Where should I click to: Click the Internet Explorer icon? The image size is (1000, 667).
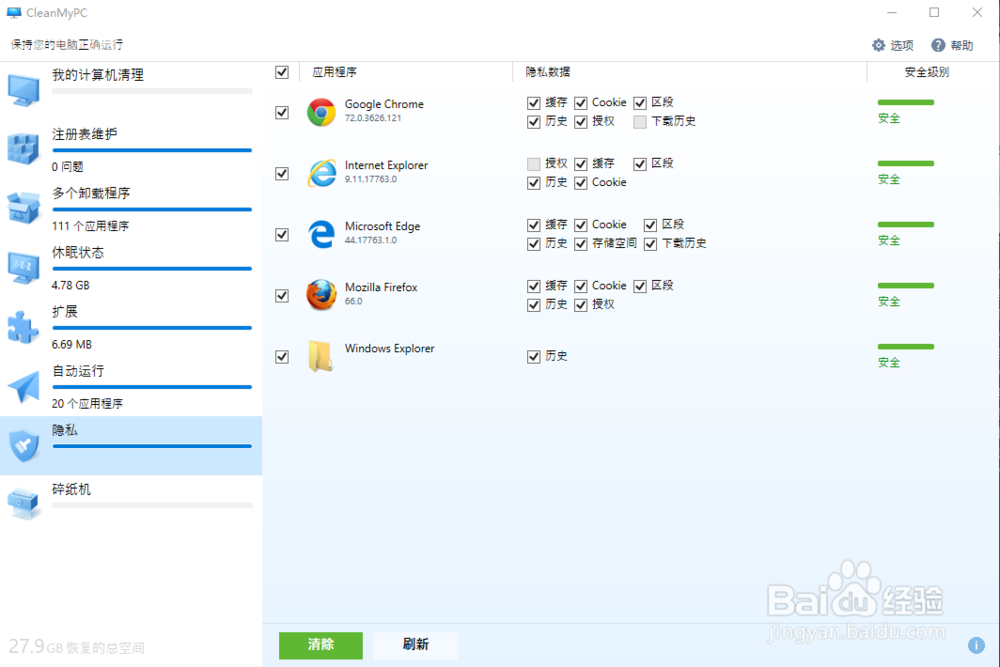[x=321, y=173]
